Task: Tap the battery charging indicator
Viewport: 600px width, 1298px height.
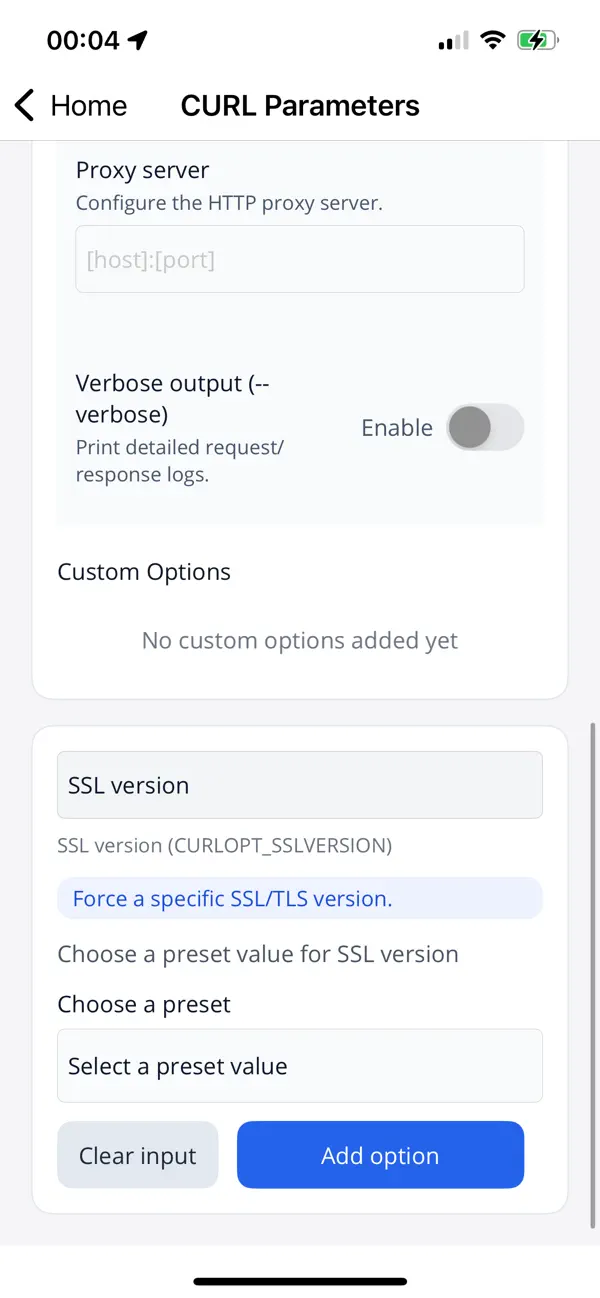Action: [x=537, y=40]
